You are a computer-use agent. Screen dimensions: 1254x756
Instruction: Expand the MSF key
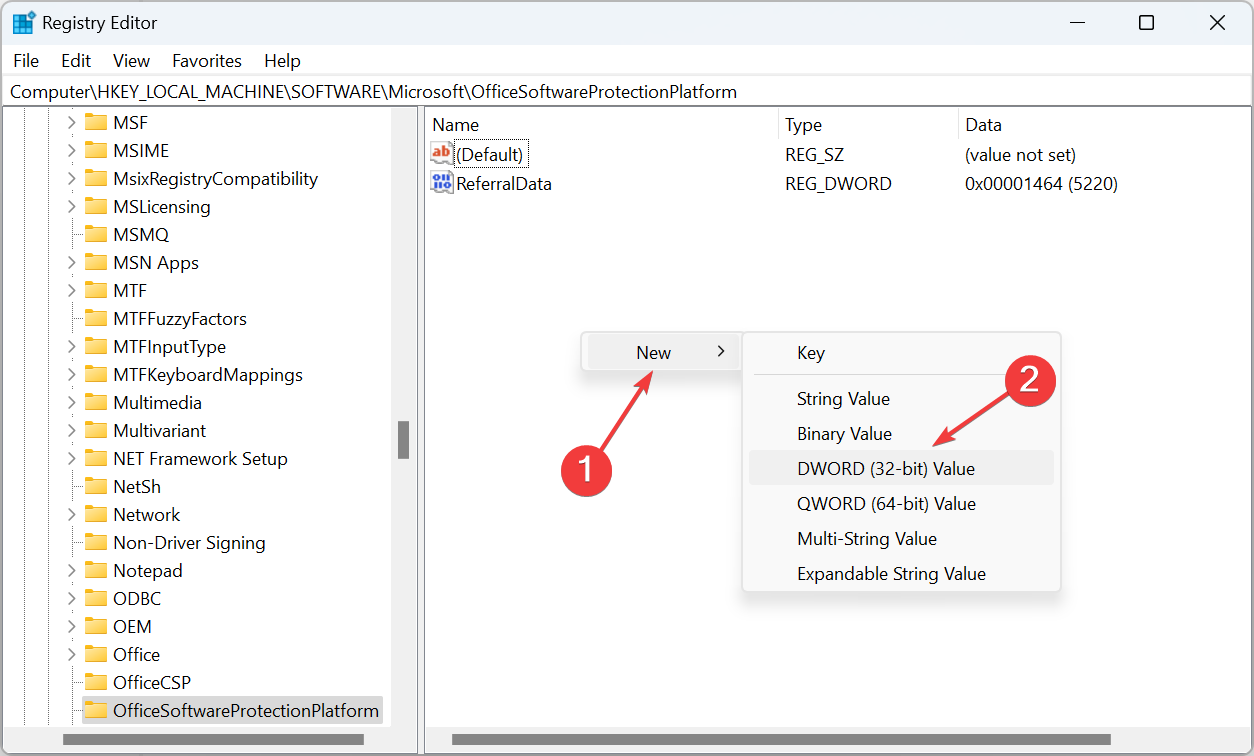71,123
